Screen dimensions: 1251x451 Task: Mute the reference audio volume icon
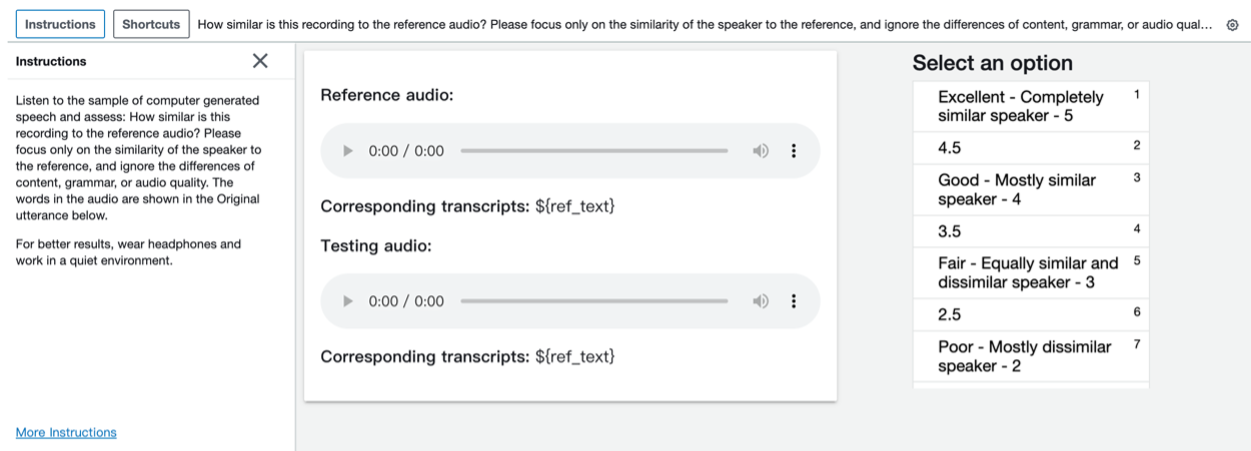click(x=761, y=151)
